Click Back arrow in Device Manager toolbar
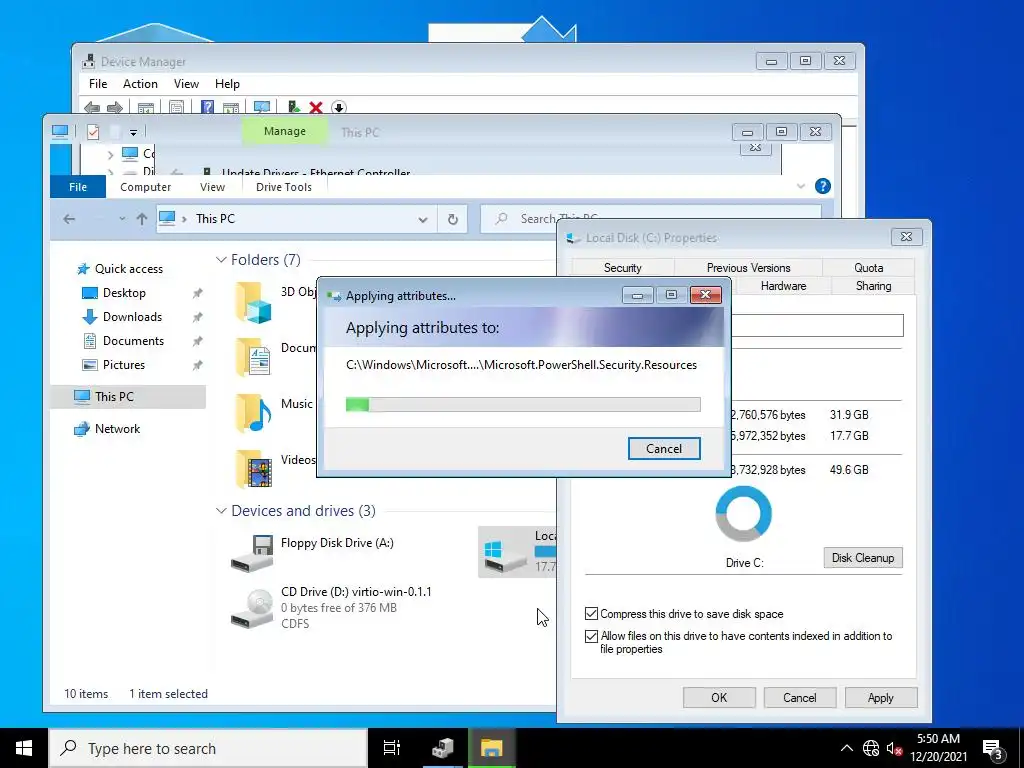1024x768 pixels. click(x=92, y=108)
